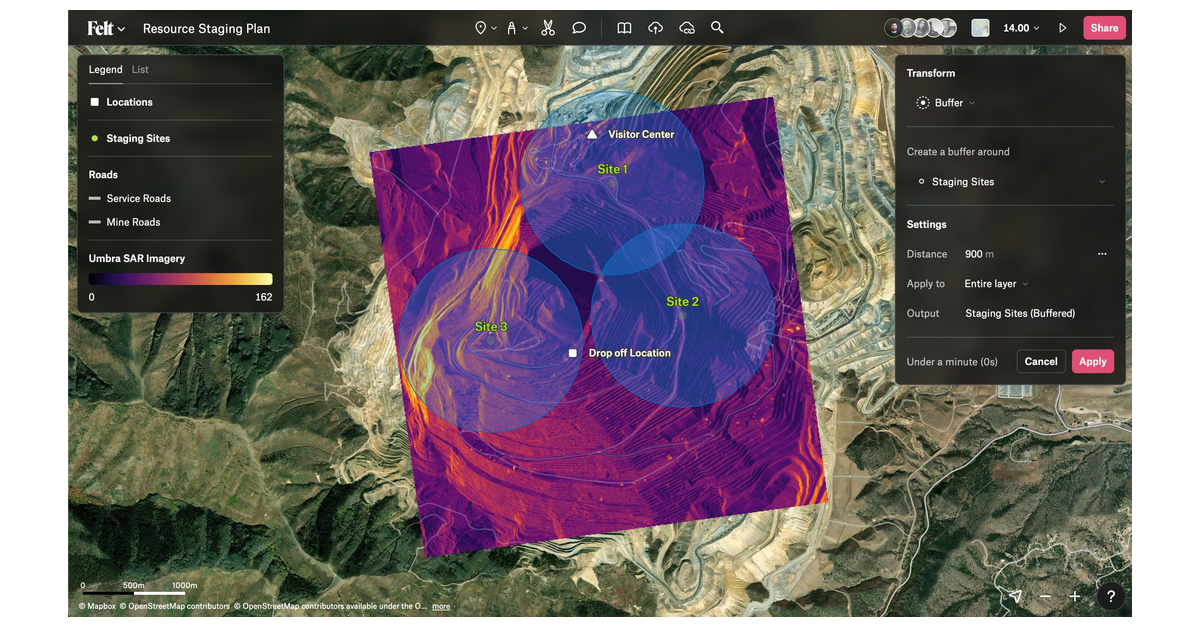Expand the Buffer transform type dropdown
This screenshot has height=627, width=1200.
[945, 103]
